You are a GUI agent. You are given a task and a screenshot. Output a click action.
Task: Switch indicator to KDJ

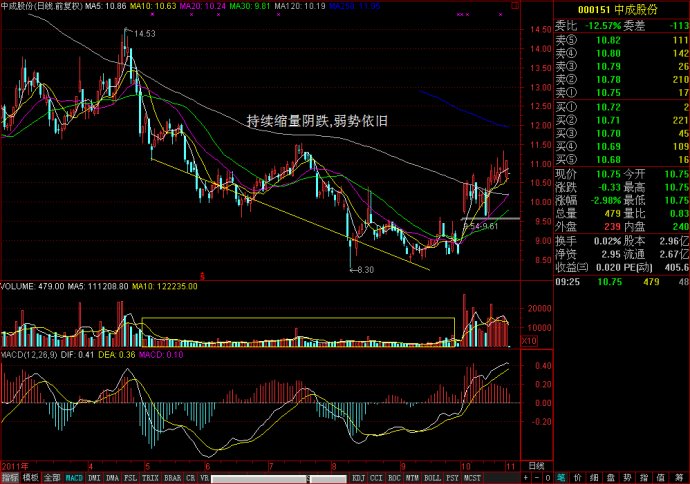(x=359, y=478)
